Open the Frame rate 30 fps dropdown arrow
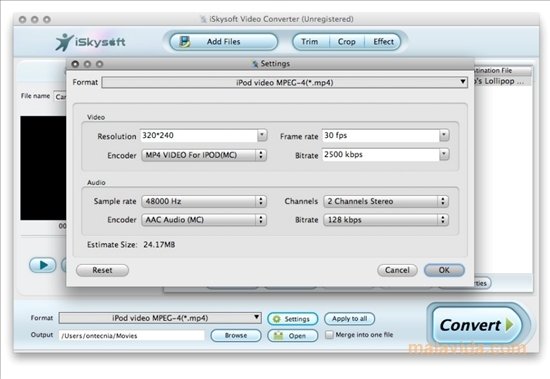 444,135
